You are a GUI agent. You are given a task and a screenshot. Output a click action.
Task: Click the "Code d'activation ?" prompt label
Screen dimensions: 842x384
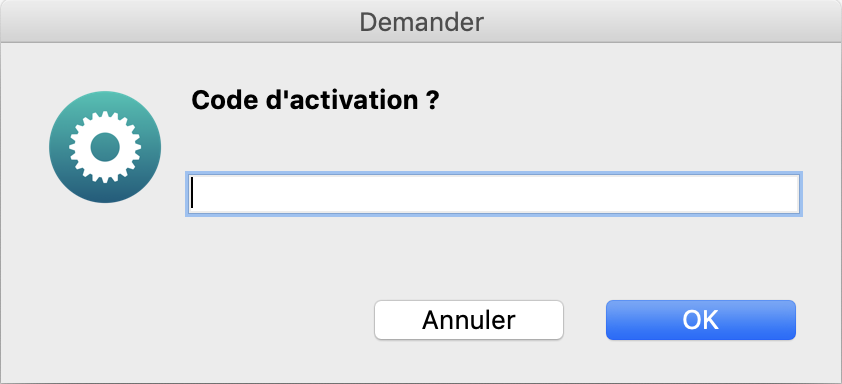316,100
